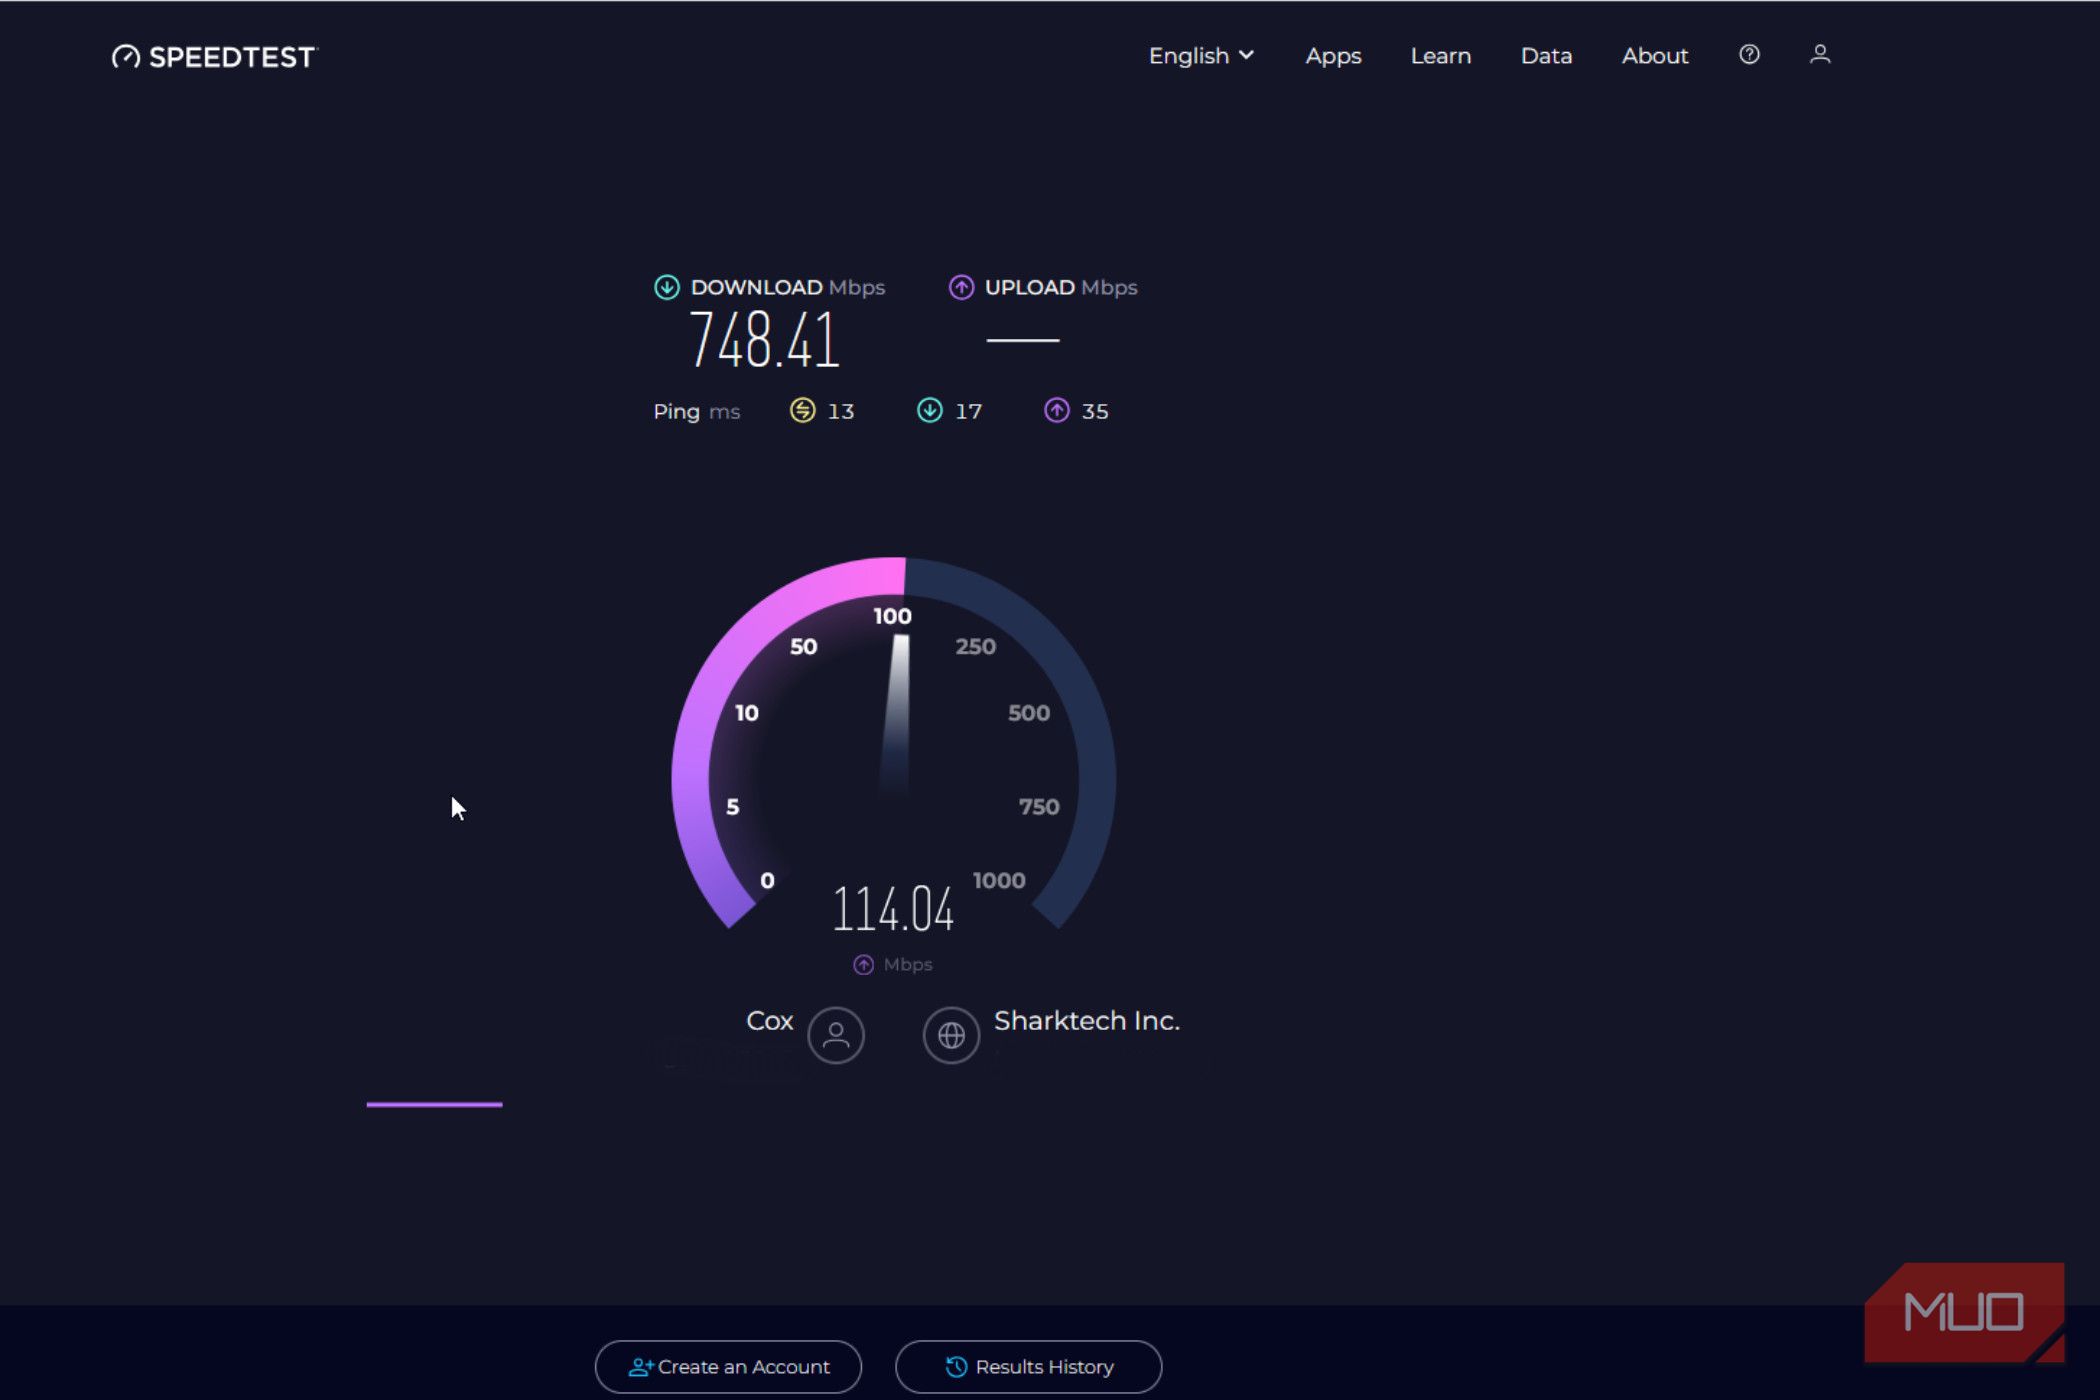Click the 50 mark on the gauge
This screenshot has width=2100, height=1400.
click(x=803, y=647)
